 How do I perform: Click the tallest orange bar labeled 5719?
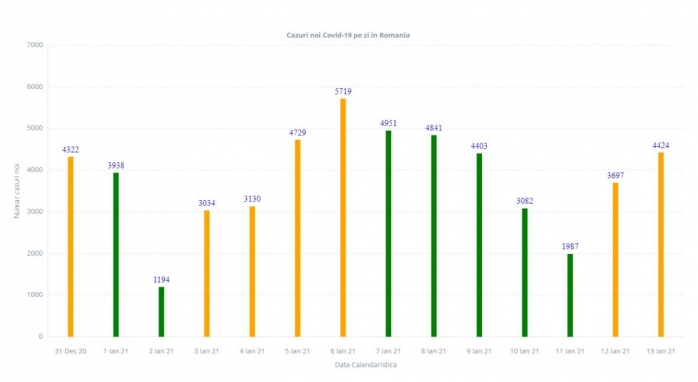[343, 217]
